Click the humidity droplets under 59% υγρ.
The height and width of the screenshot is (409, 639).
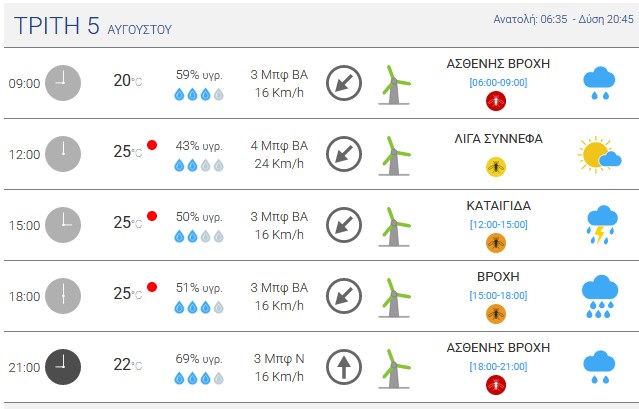click(199, 95)
